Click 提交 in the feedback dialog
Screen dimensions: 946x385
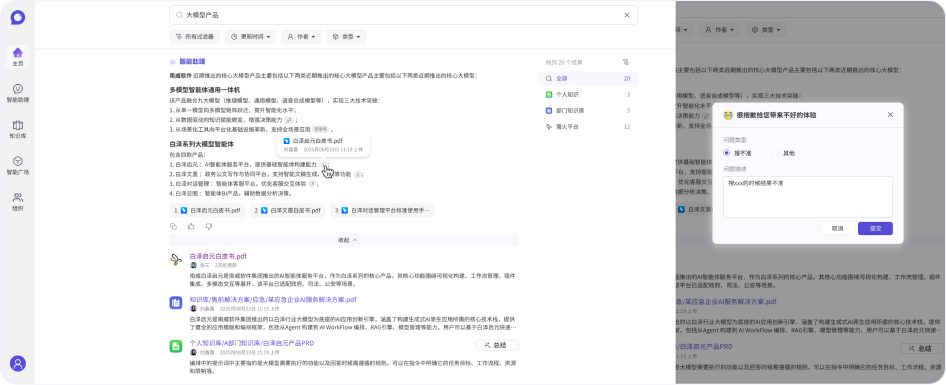(x=875, y=229)
